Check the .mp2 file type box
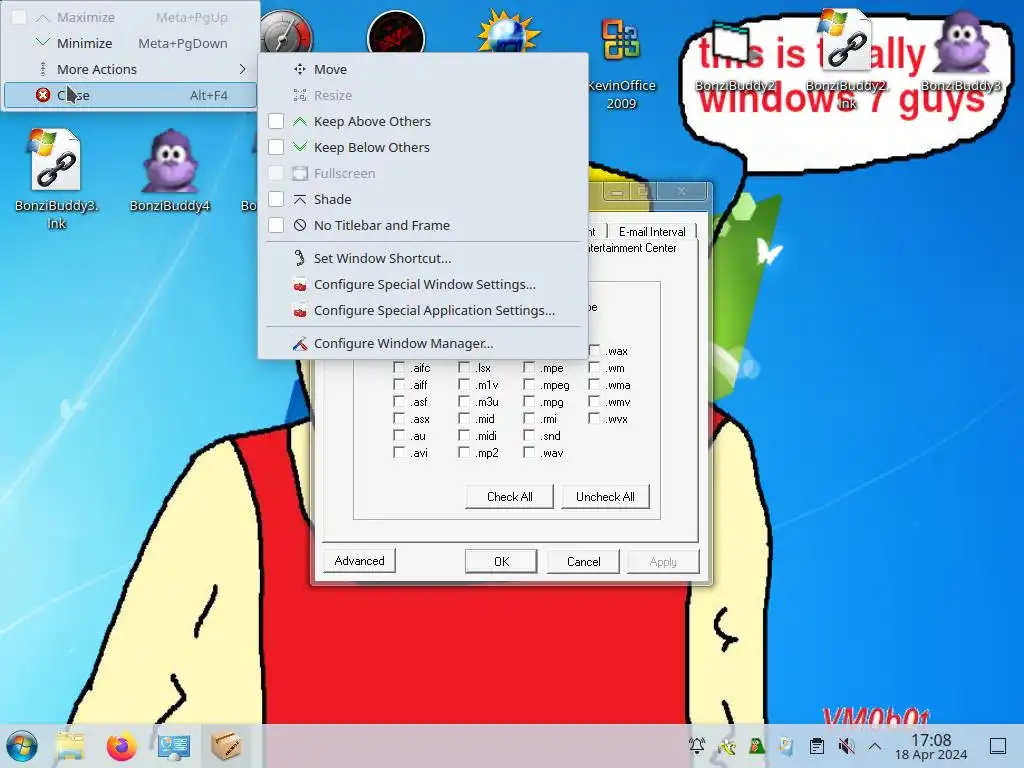 coord(464,453)
